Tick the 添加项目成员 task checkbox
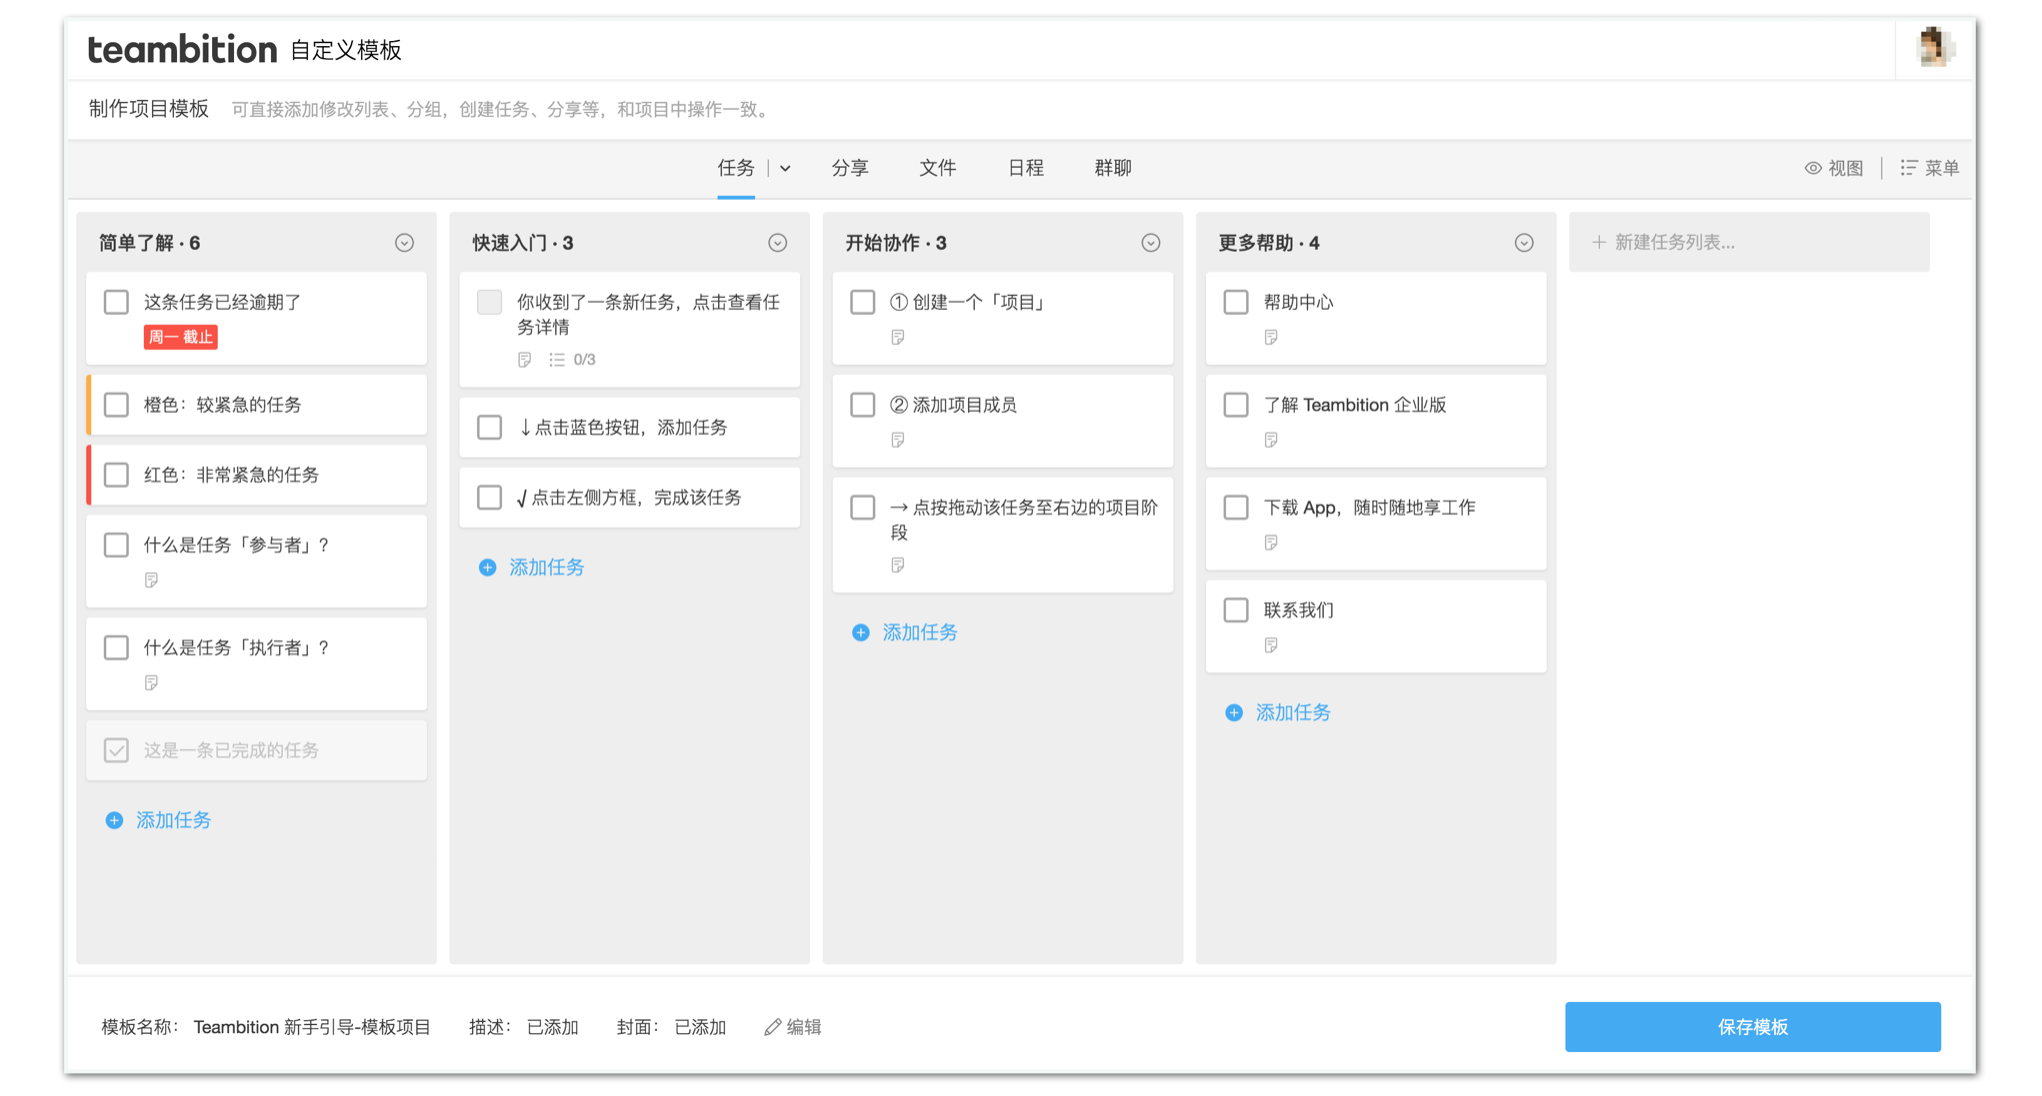 (x=863, y=405)
